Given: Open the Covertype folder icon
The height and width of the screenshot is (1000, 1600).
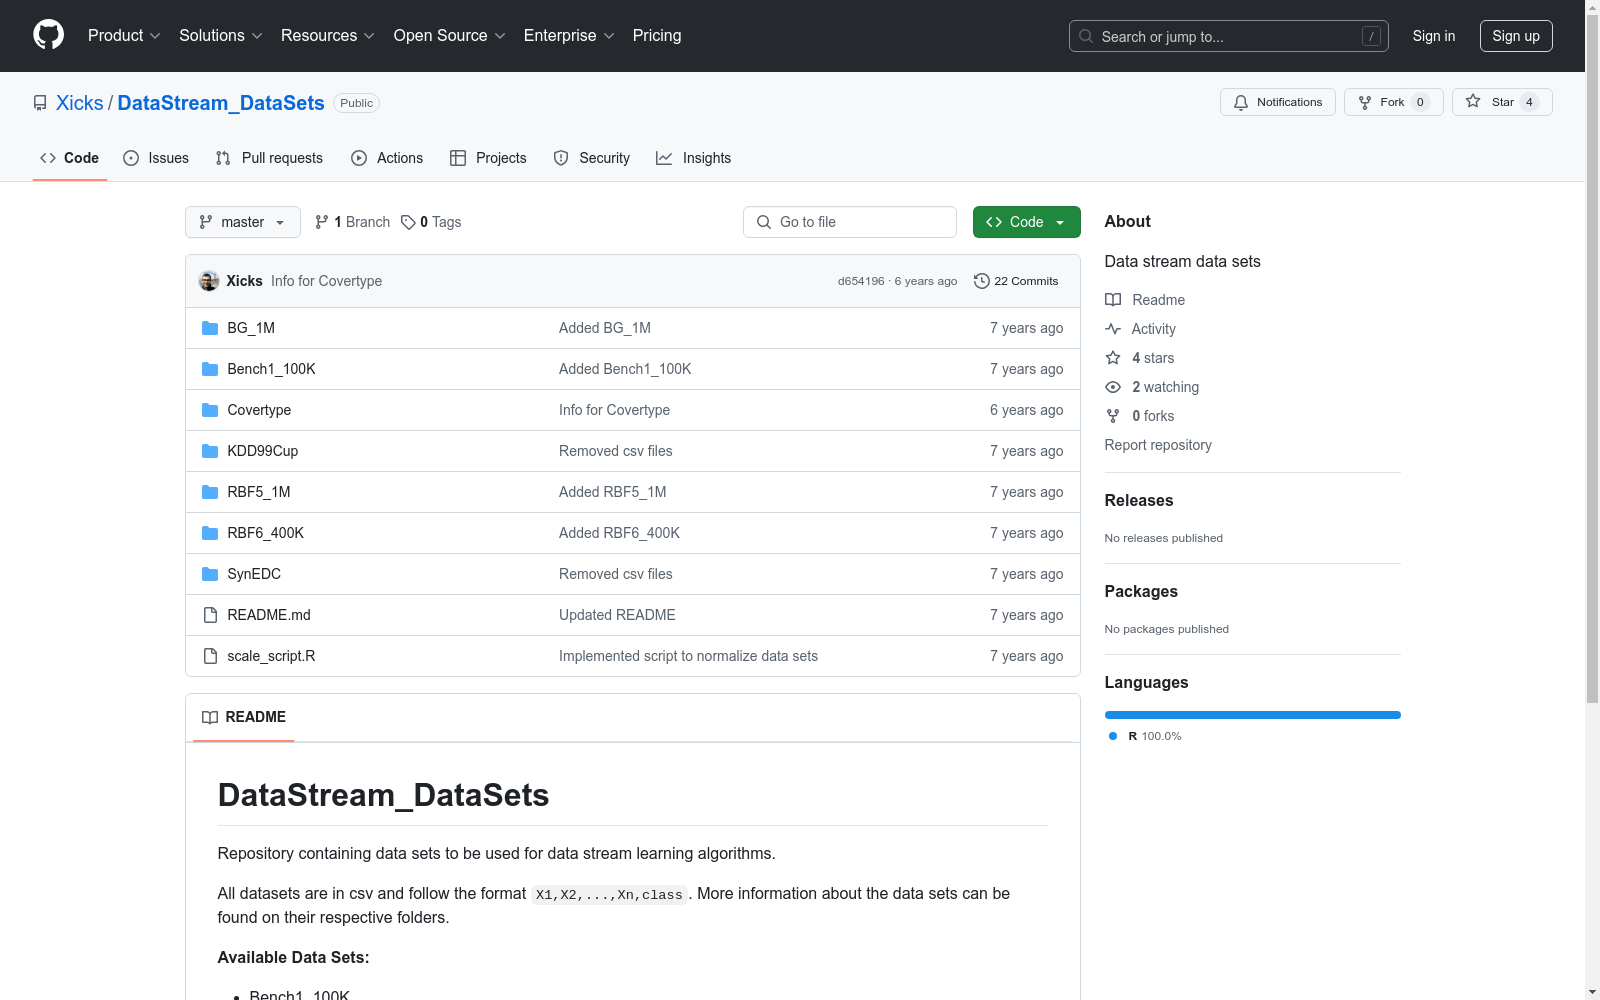Looking at the screenshot, I should pos(210,410).
